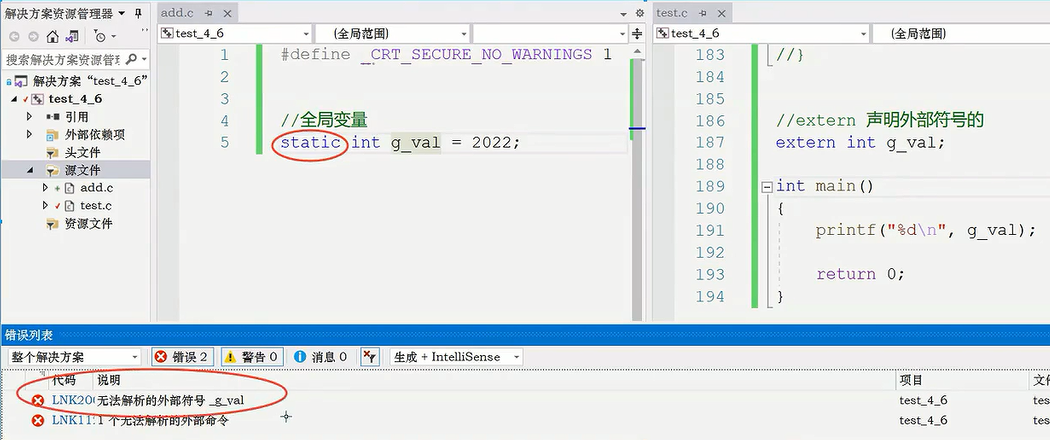Open test_4_6 project dropdown in add.c pane
The width and height of the screenshot is (1050, 440).
(x=235, y=33)
